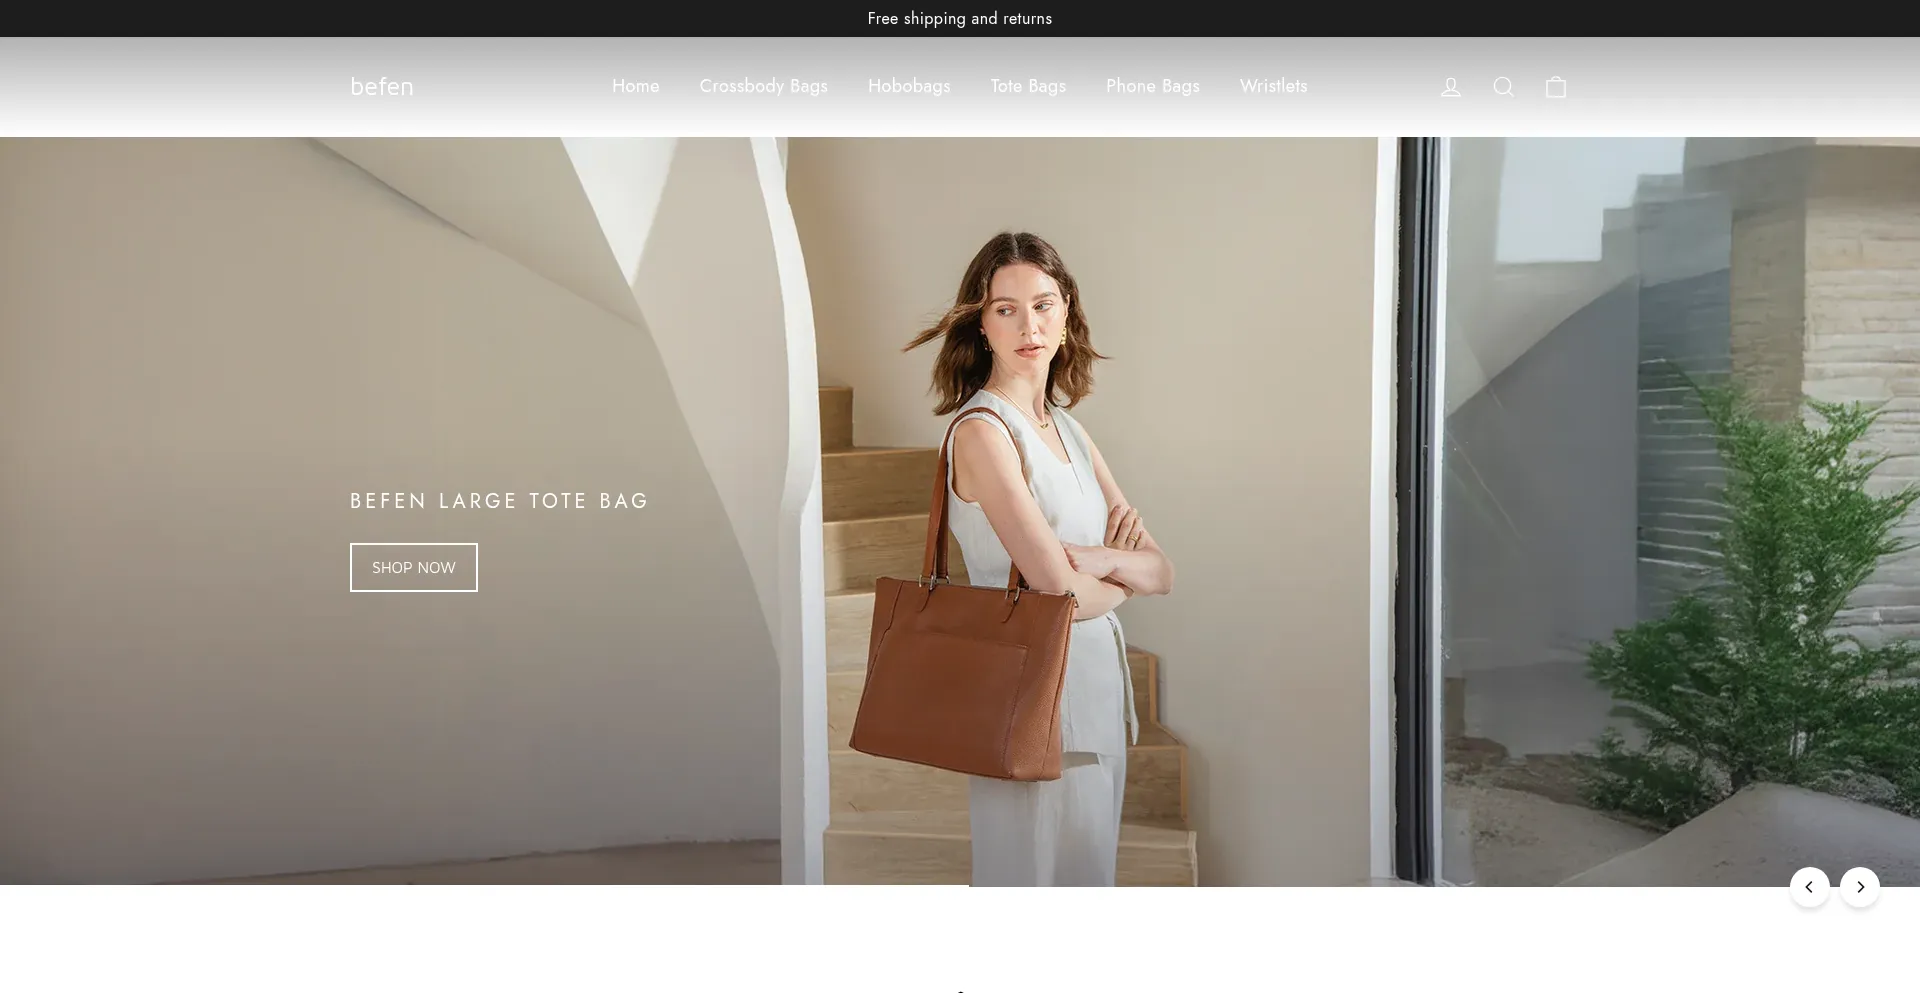Click the SHOP NOW button

414,567
